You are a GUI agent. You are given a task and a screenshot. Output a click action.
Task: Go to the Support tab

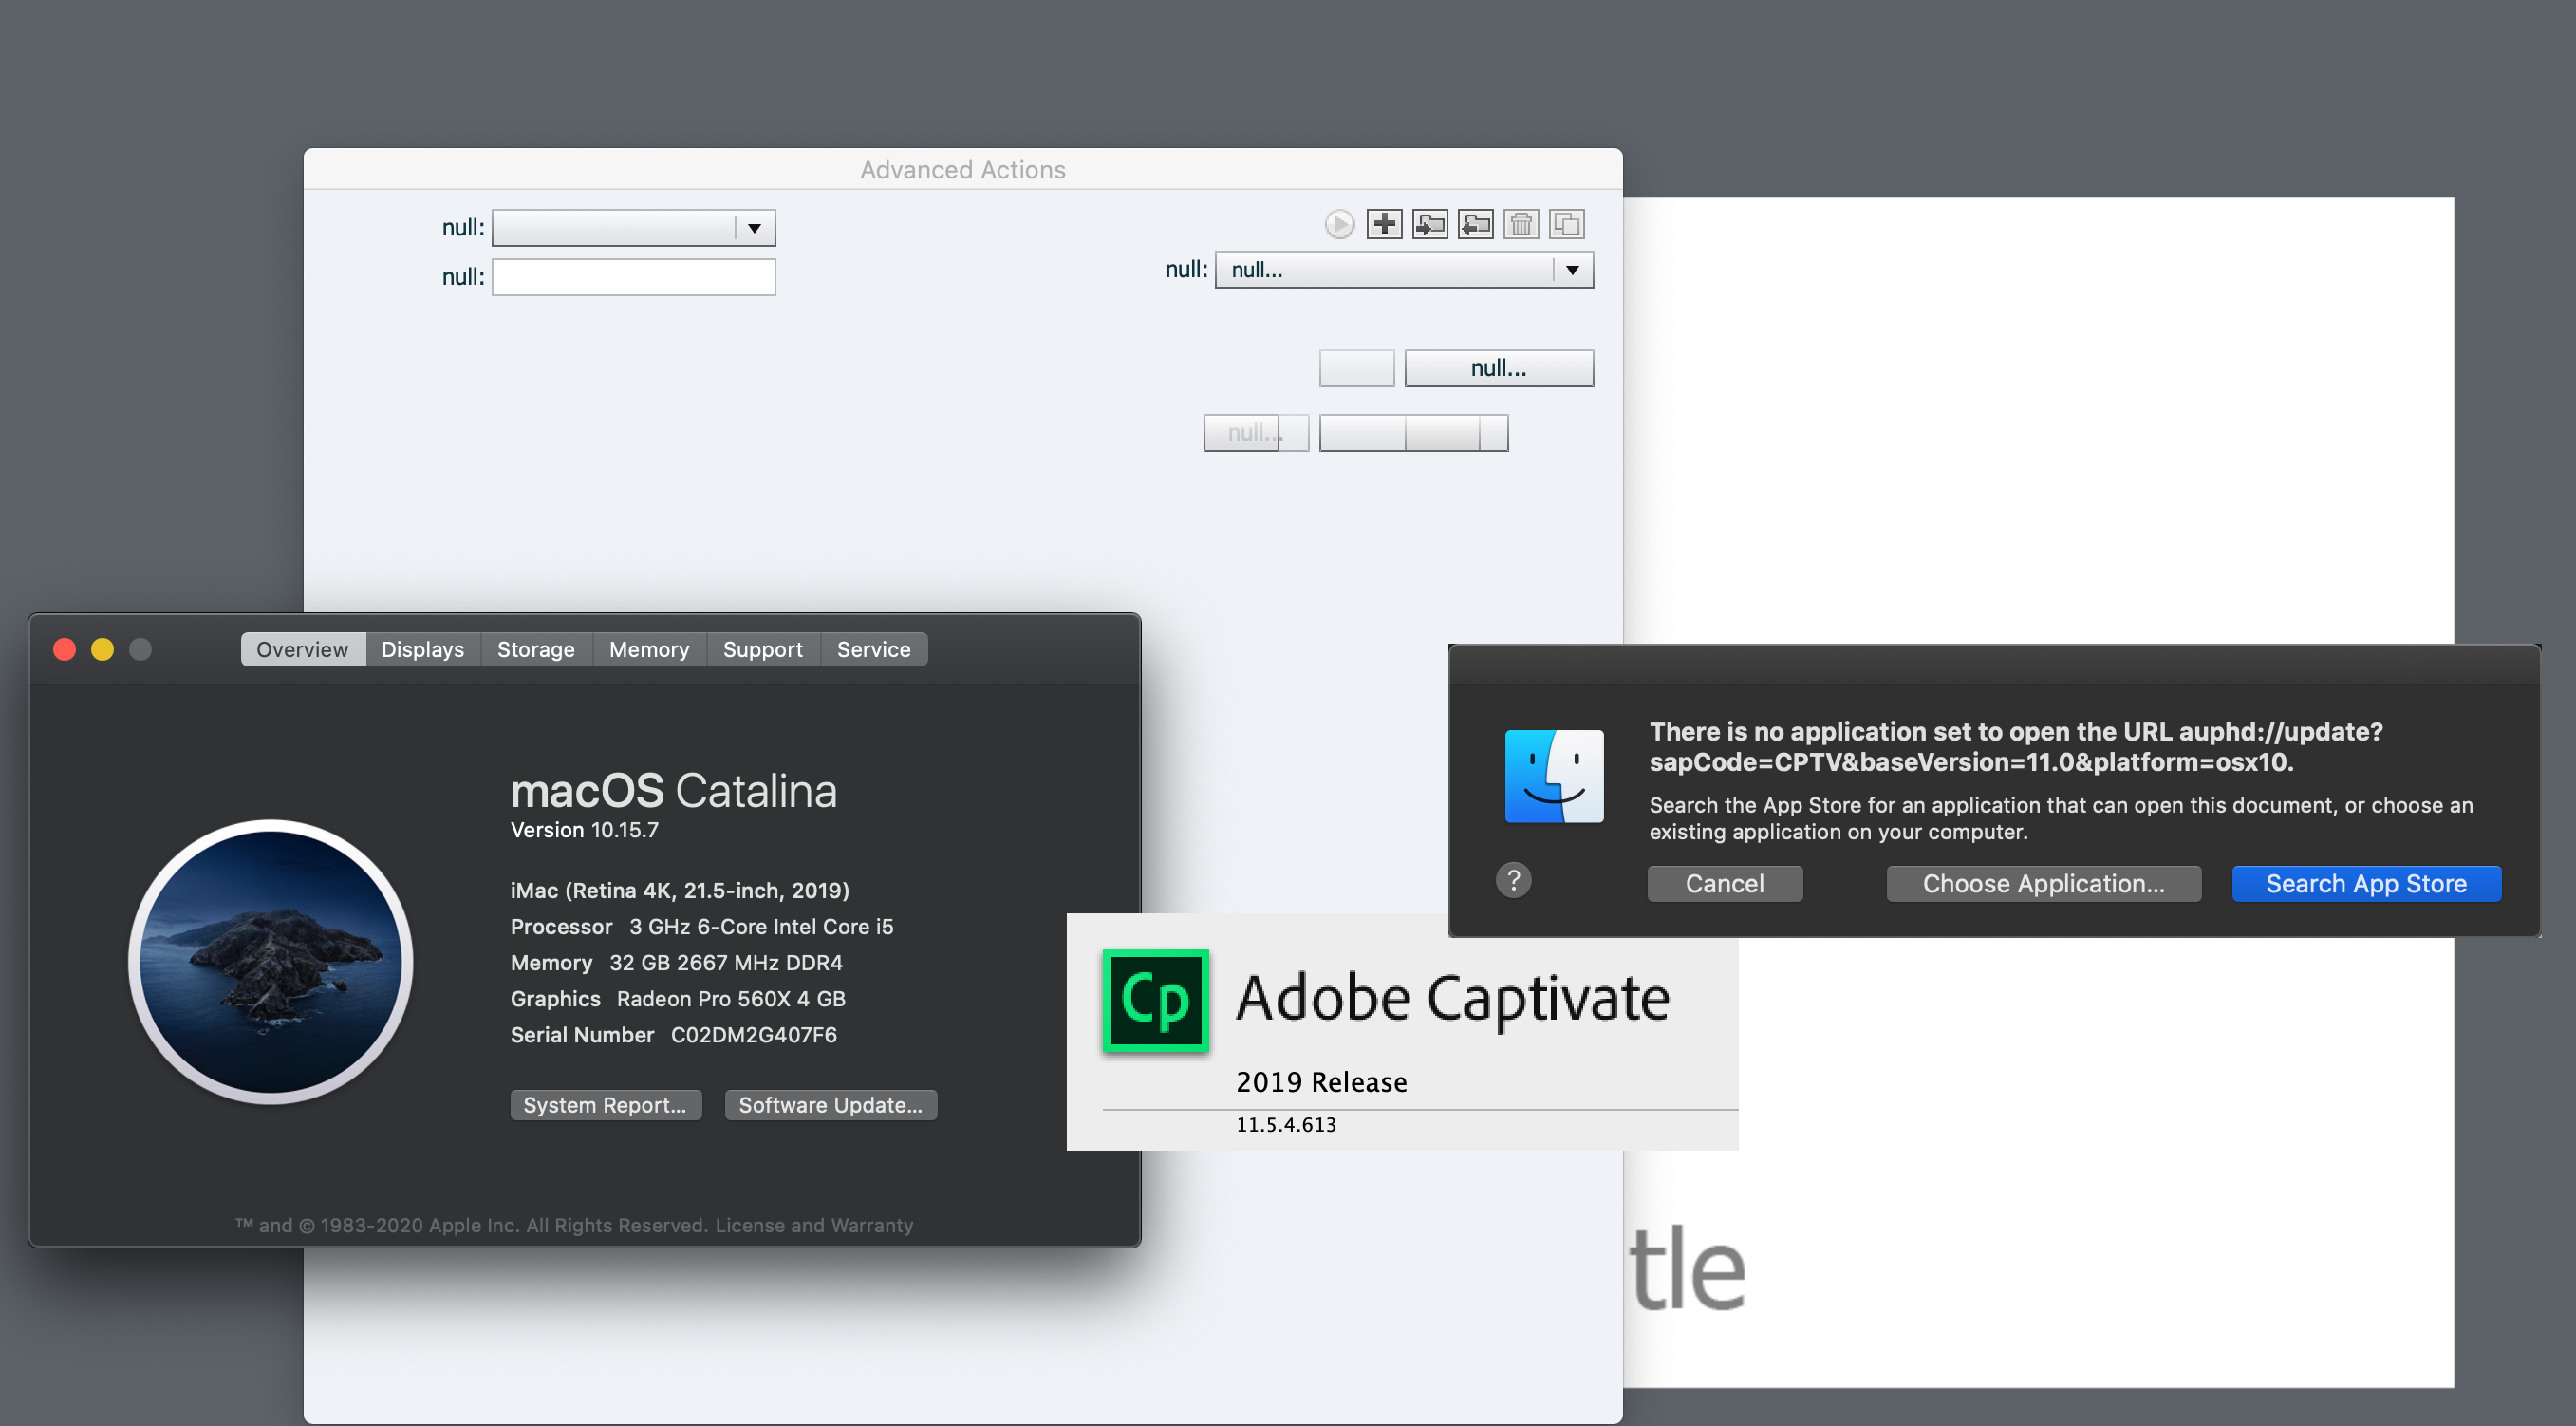click(762, 649)
